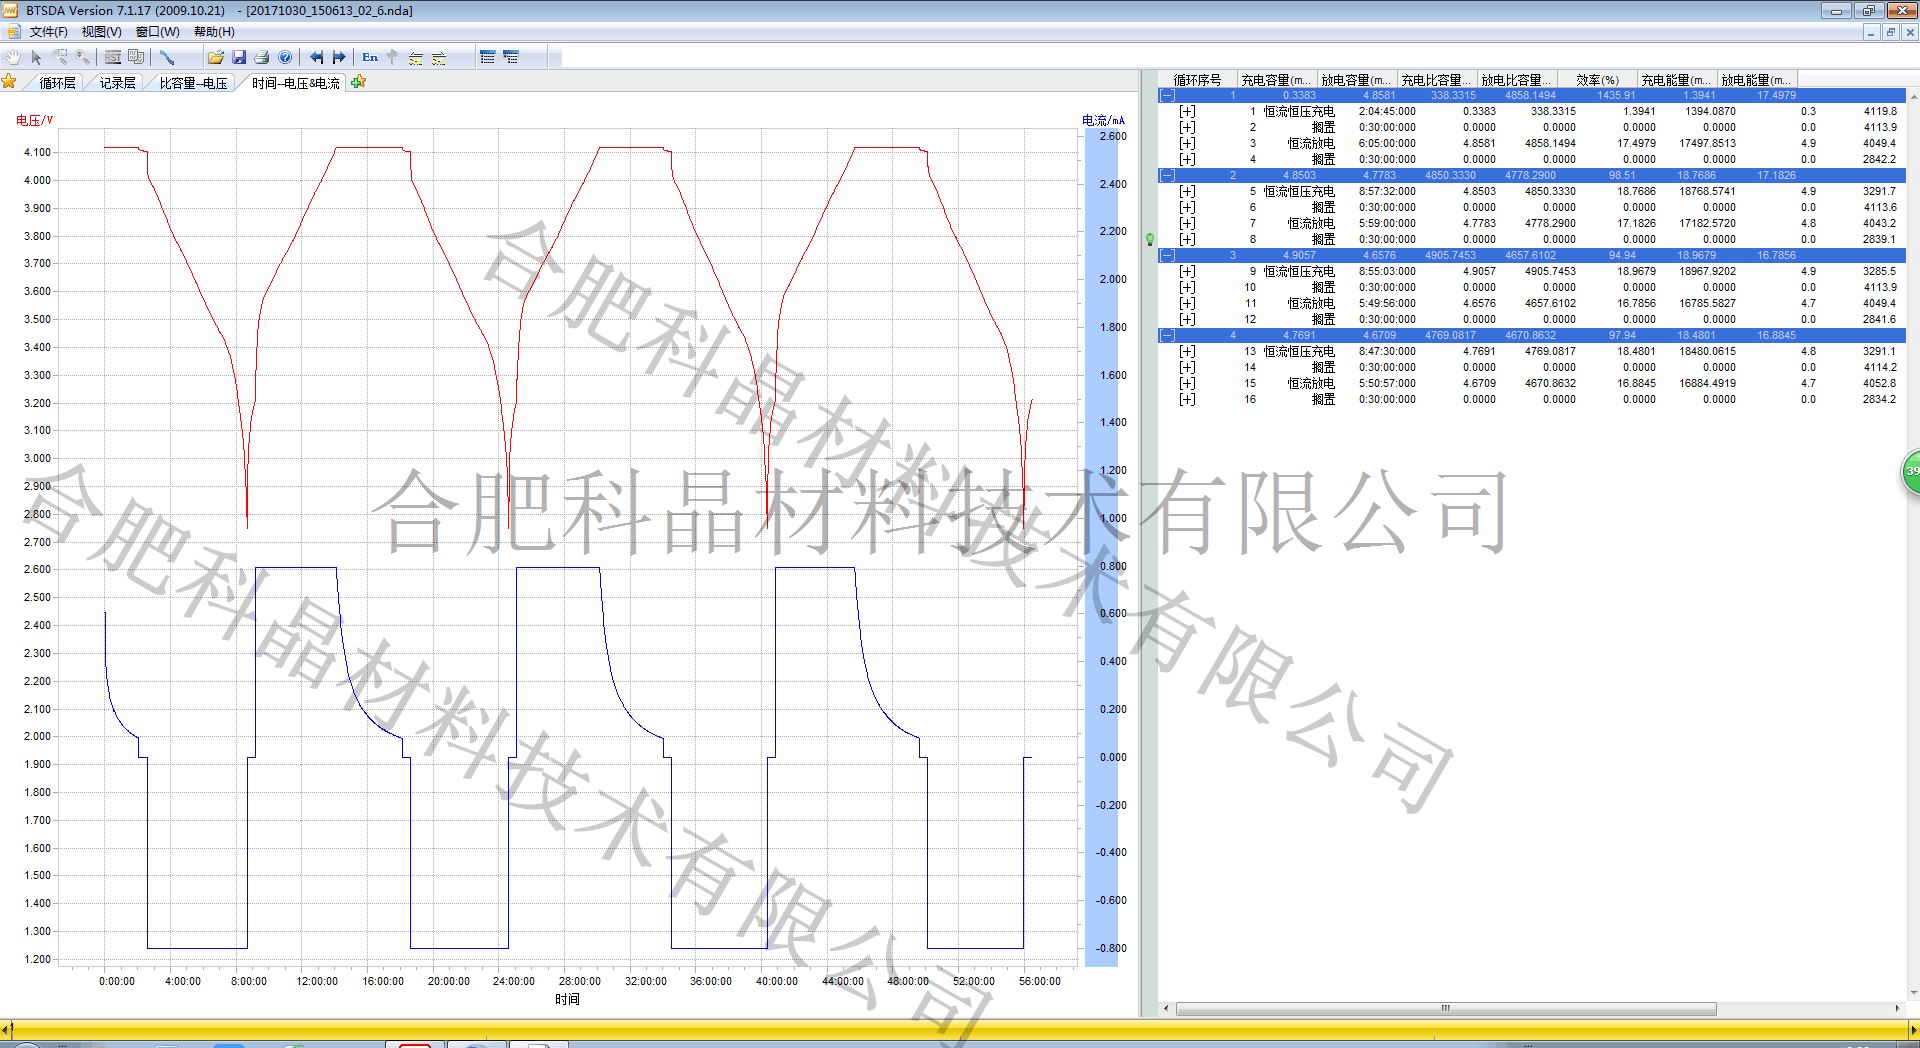
Task: Open the 视图(V) menu
Action: 101,32
